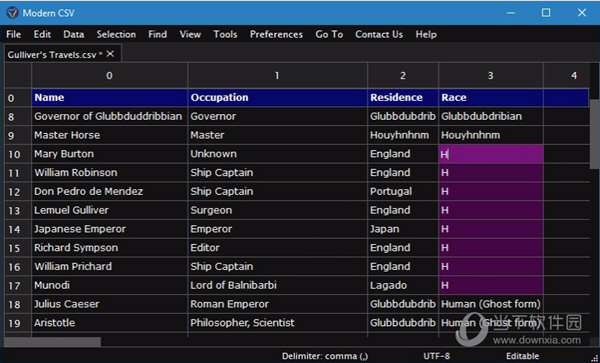The image size is (600, 363).
Task: Click the Human (Ghost form) cell for Julius Caeser
Action: 491,304
